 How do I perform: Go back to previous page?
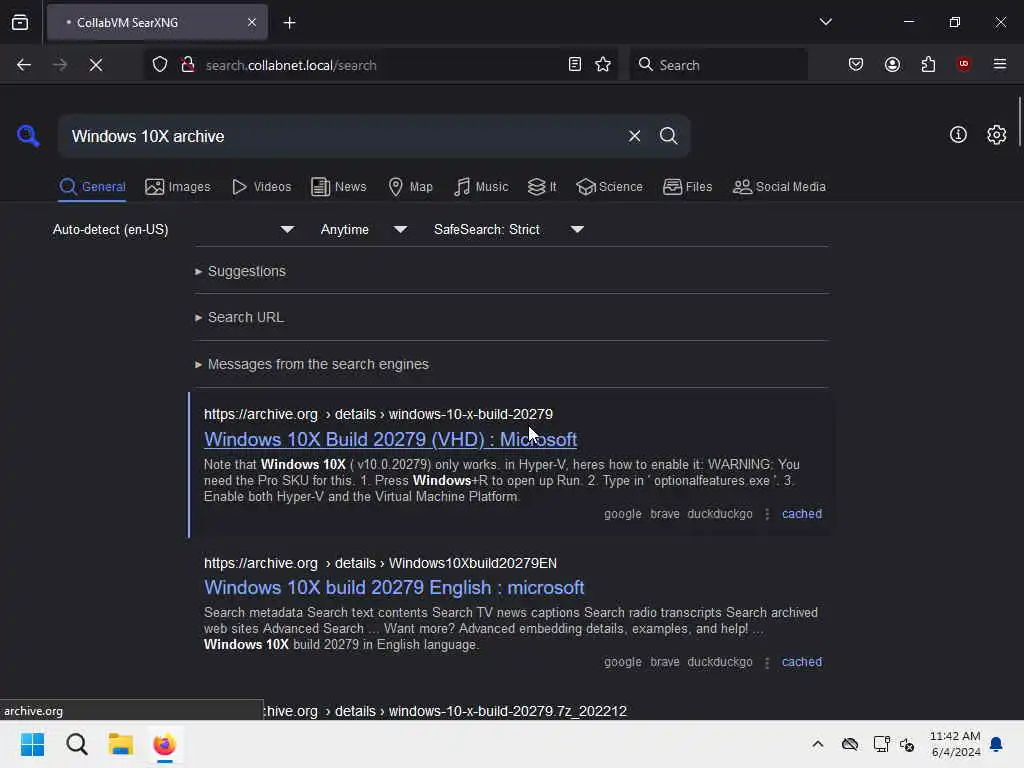coord(24,65)
